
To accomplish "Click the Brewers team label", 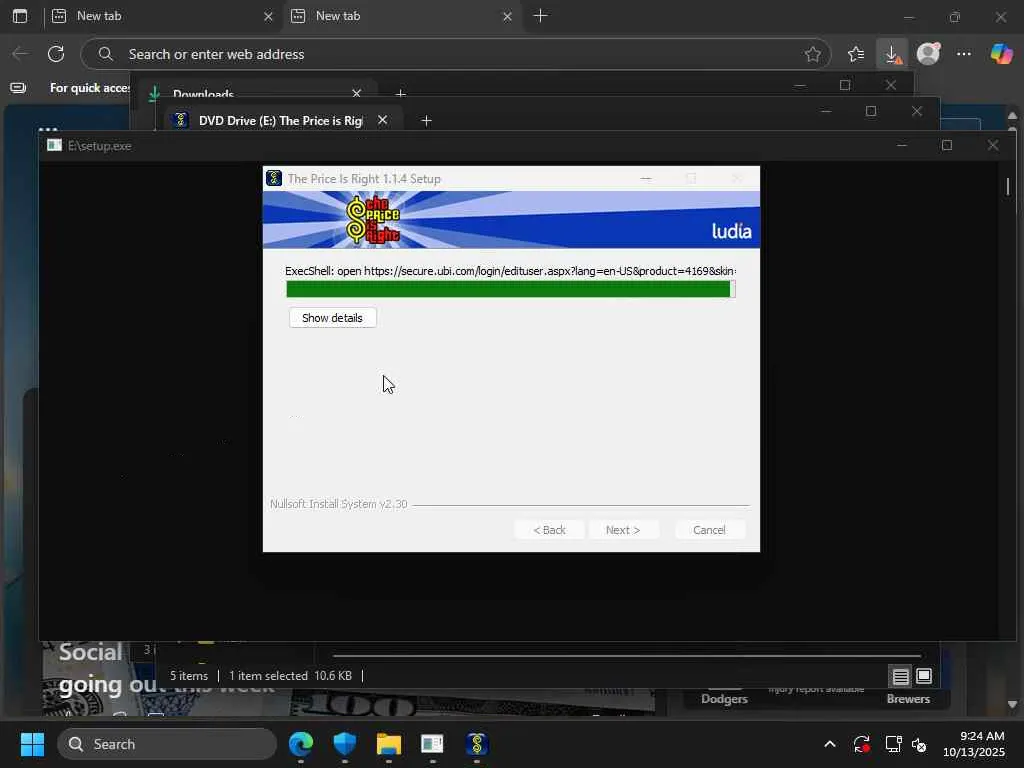I will point(908,699).
